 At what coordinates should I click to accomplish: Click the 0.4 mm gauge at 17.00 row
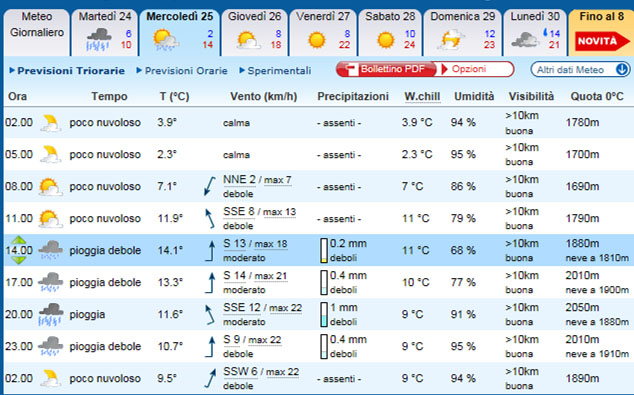(324, 283)
